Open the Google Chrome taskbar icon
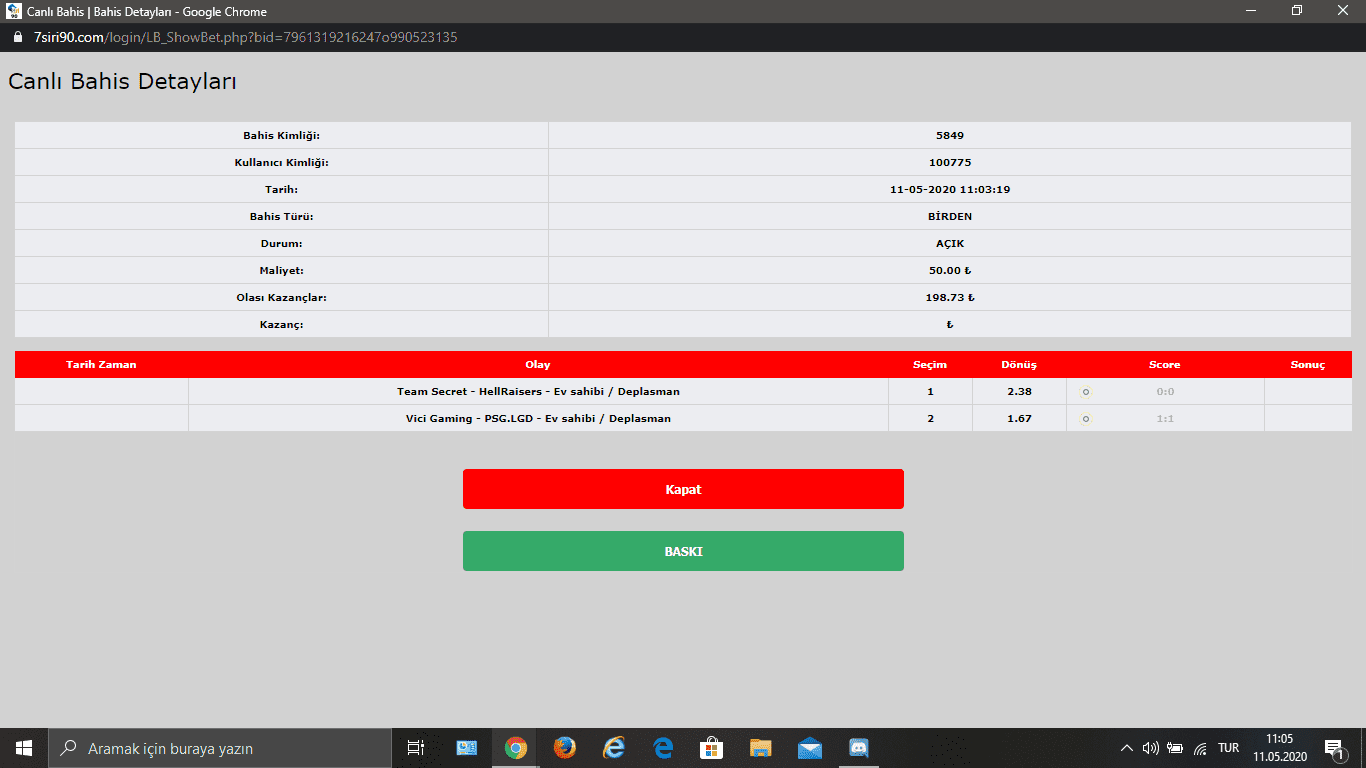 (x=516, y=748)
